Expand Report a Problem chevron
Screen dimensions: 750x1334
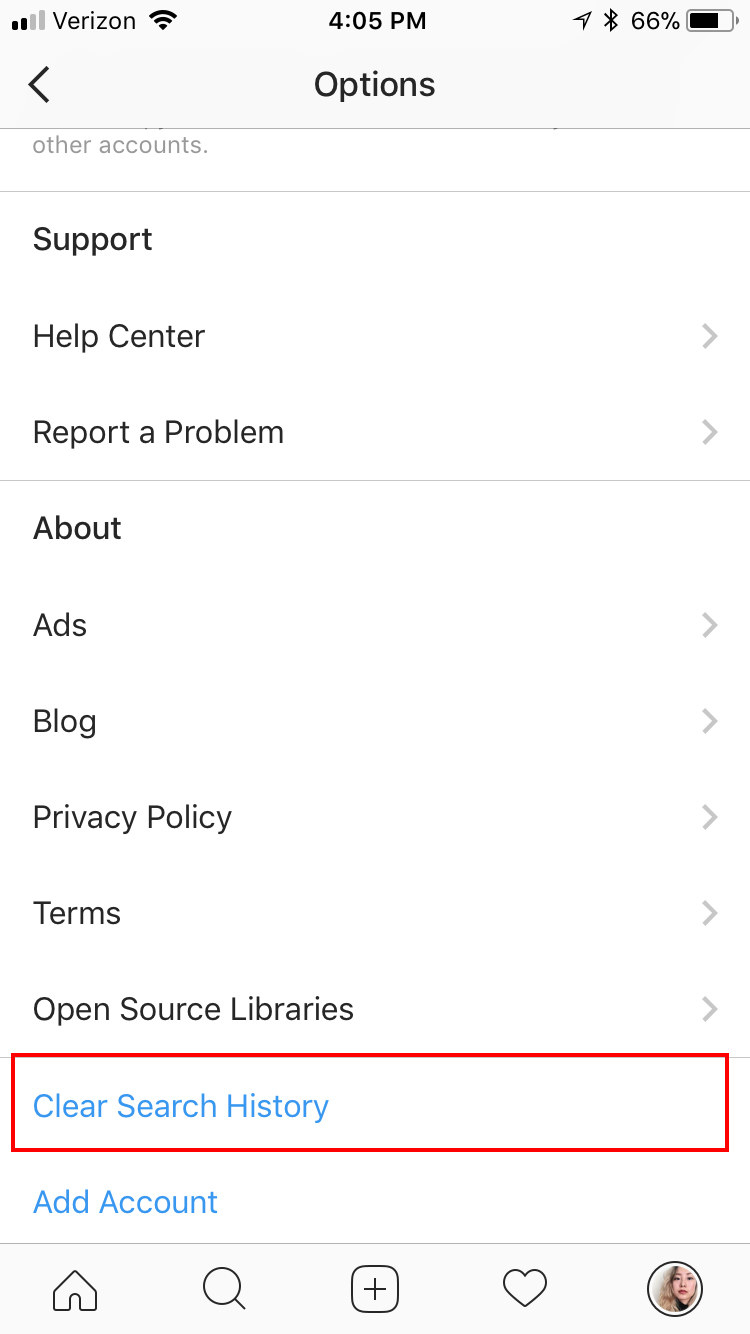click(709, 432)
